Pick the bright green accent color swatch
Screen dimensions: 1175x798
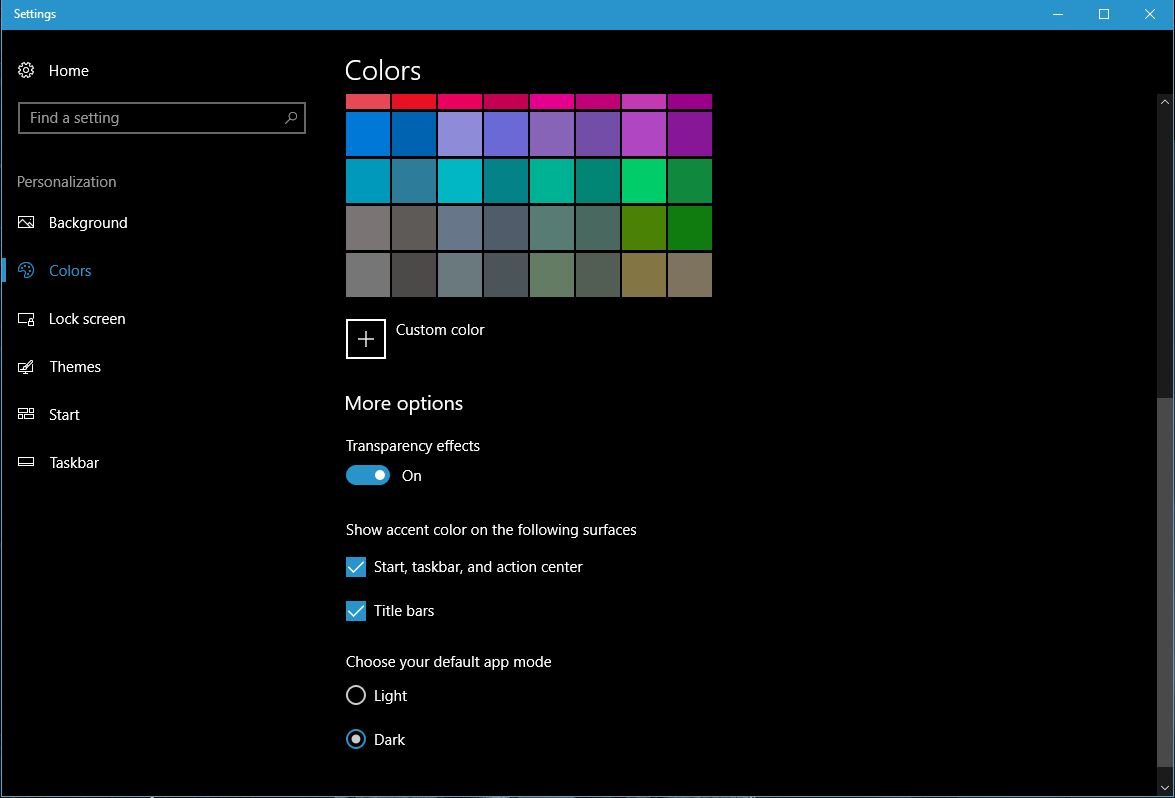pos(644,181)
